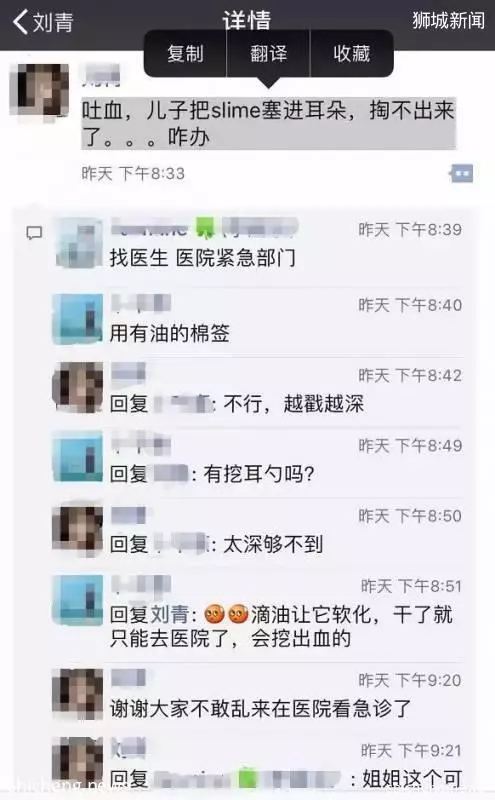The height and width of the screenshot is (800, 495).
Task: Select the comment 找医生 医院紧急部门
Action: [203, 258]
